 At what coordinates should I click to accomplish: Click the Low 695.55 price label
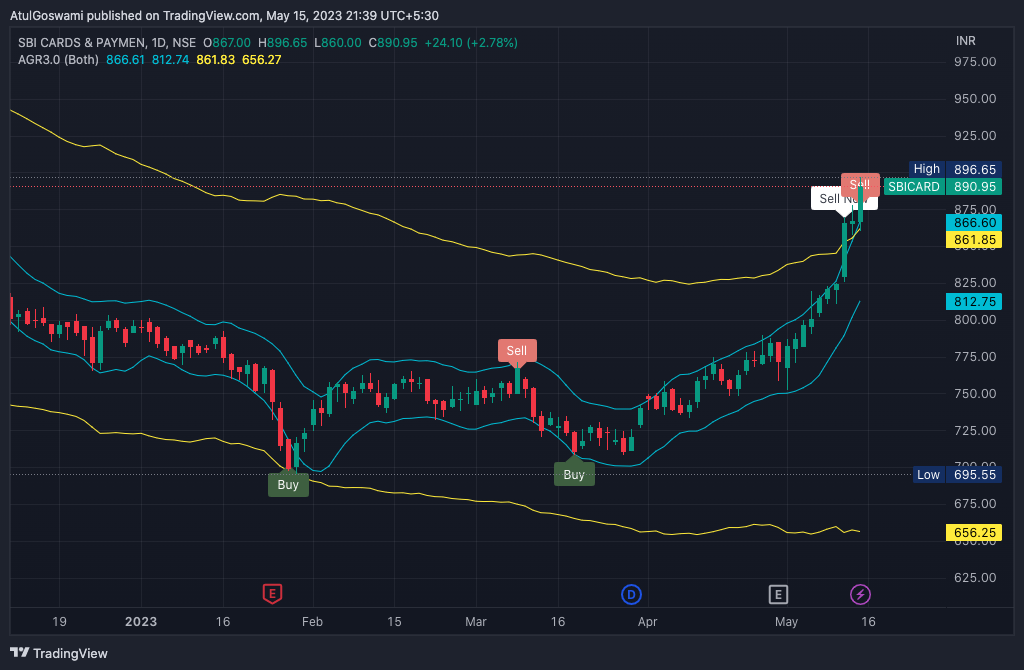(957, 475)
